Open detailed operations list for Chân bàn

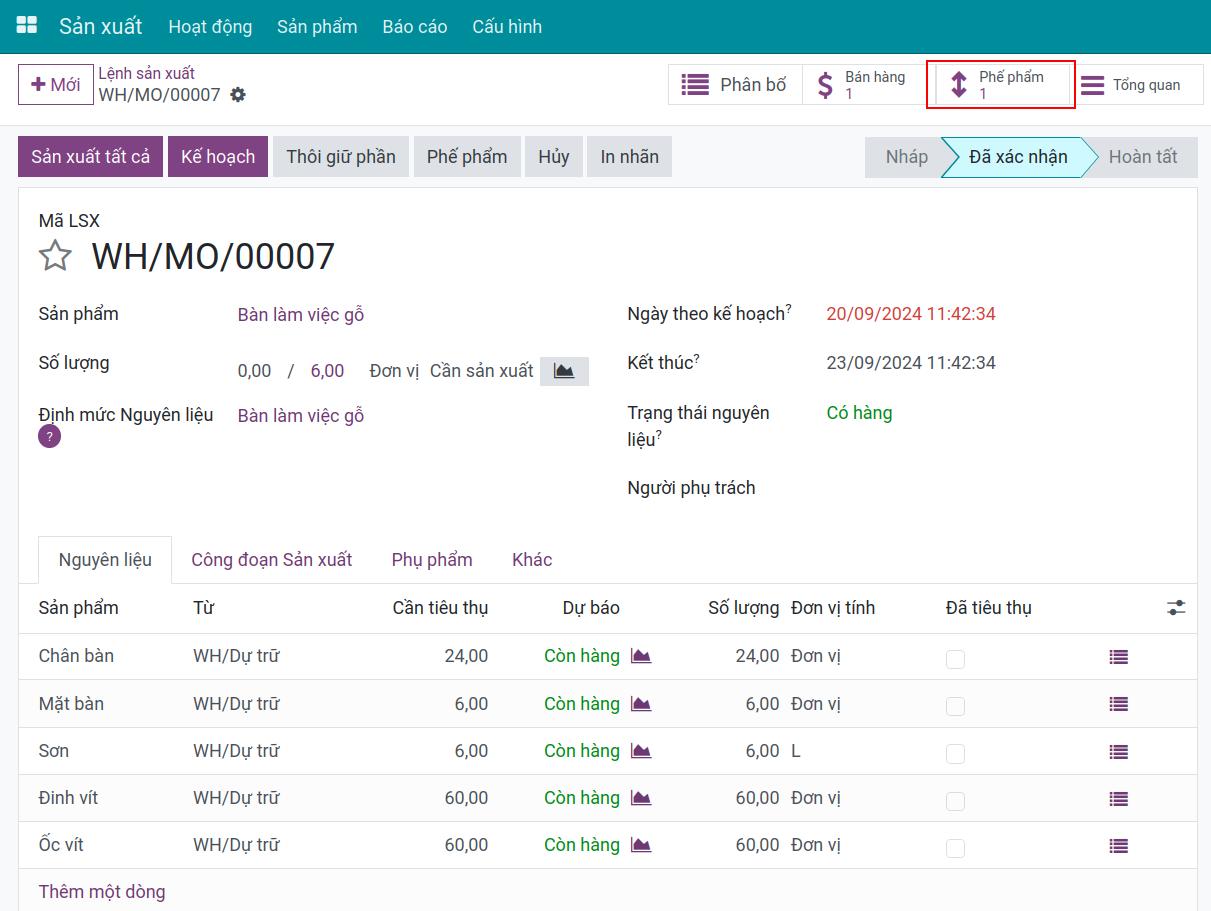(x=1118, y=657)
